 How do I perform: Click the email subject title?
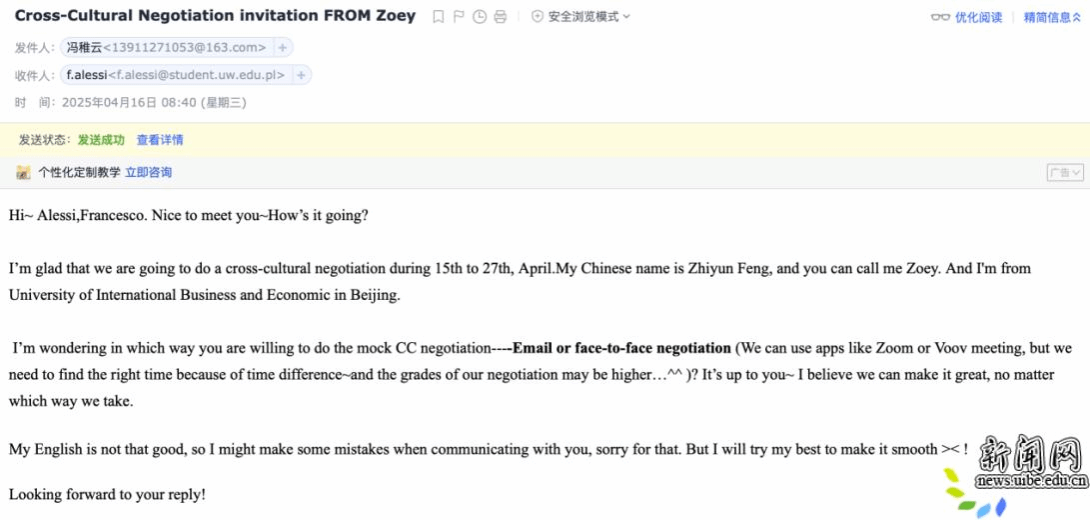[215, 15]
